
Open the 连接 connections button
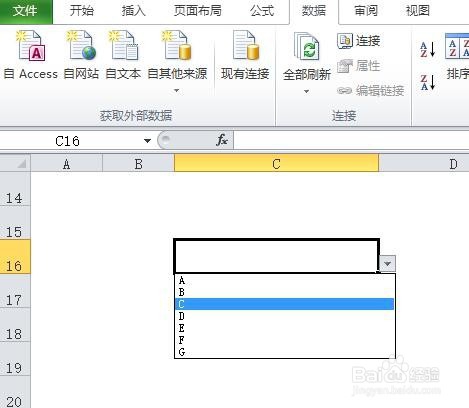(x=359, y=41)
